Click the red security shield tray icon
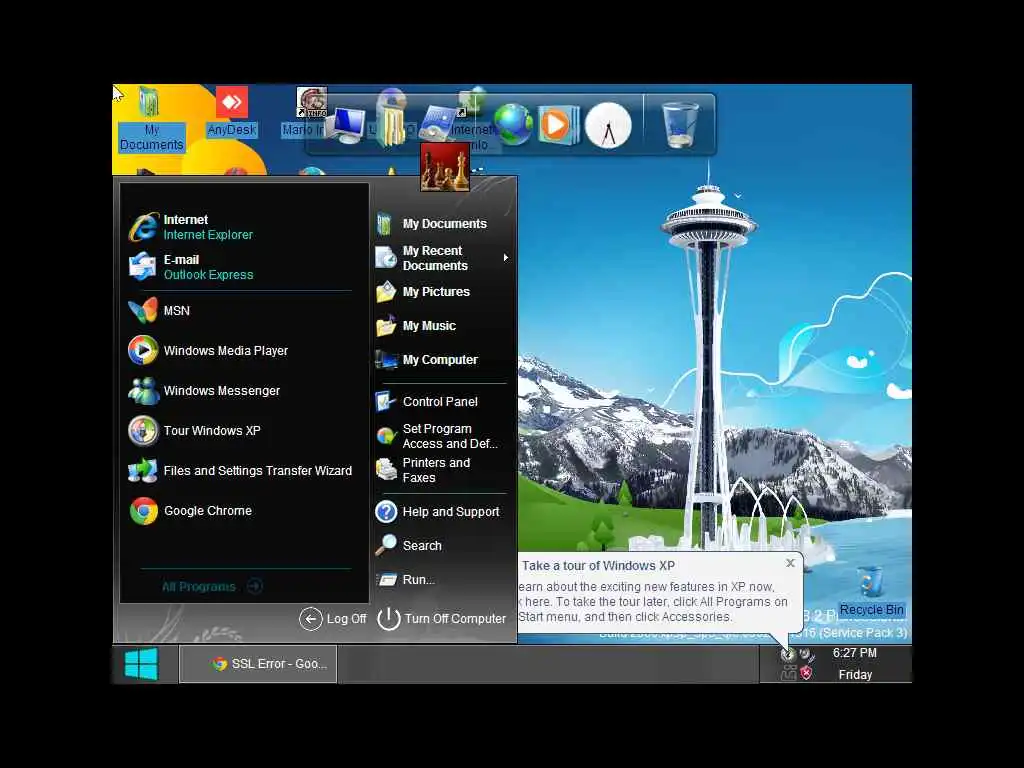The height and width of the screenshot is (768, 1024). pyautogui.click(x=807, y=673)
